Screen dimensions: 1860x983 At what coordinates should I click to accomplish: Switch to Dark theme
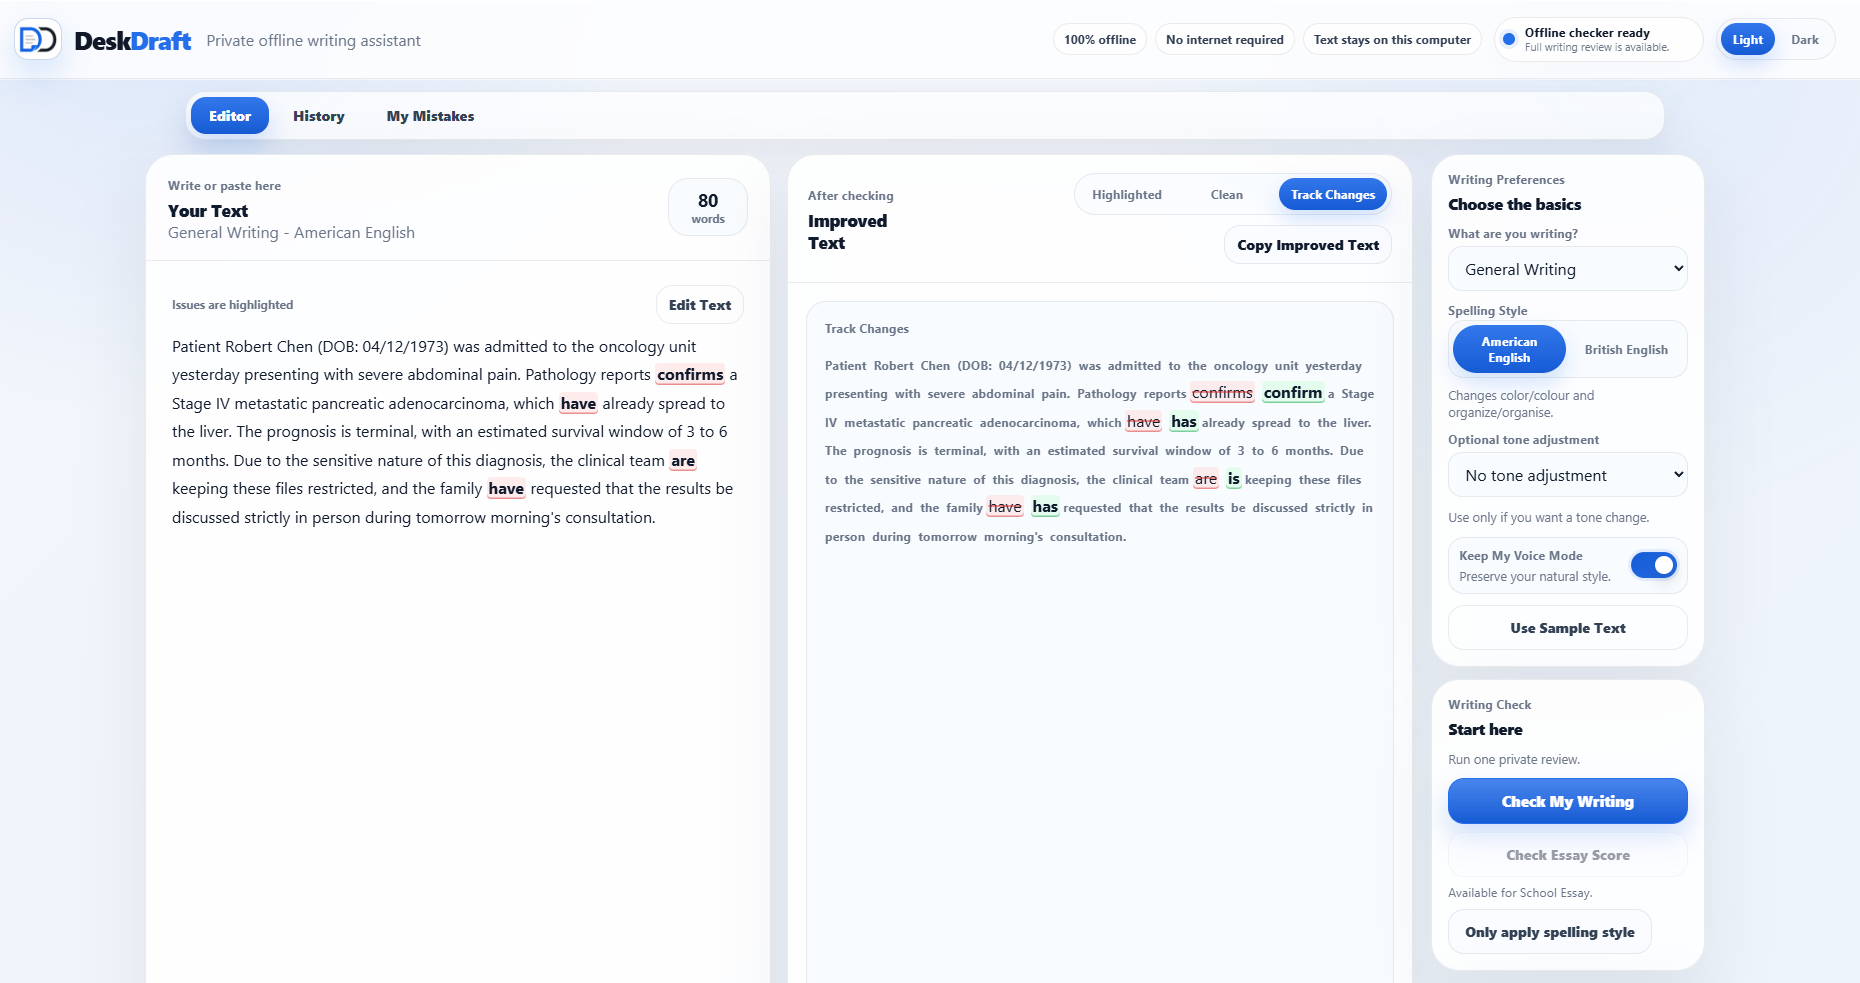coord(1804,40)
